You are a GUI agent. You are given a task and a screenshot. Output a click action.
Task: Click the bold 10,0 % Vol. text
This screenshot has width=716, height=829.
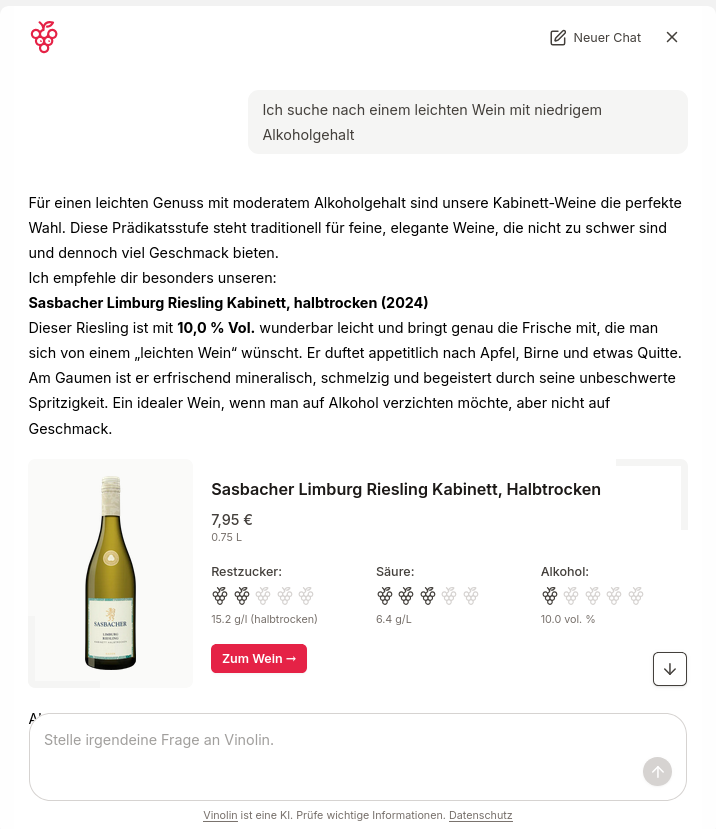[214, 327]
